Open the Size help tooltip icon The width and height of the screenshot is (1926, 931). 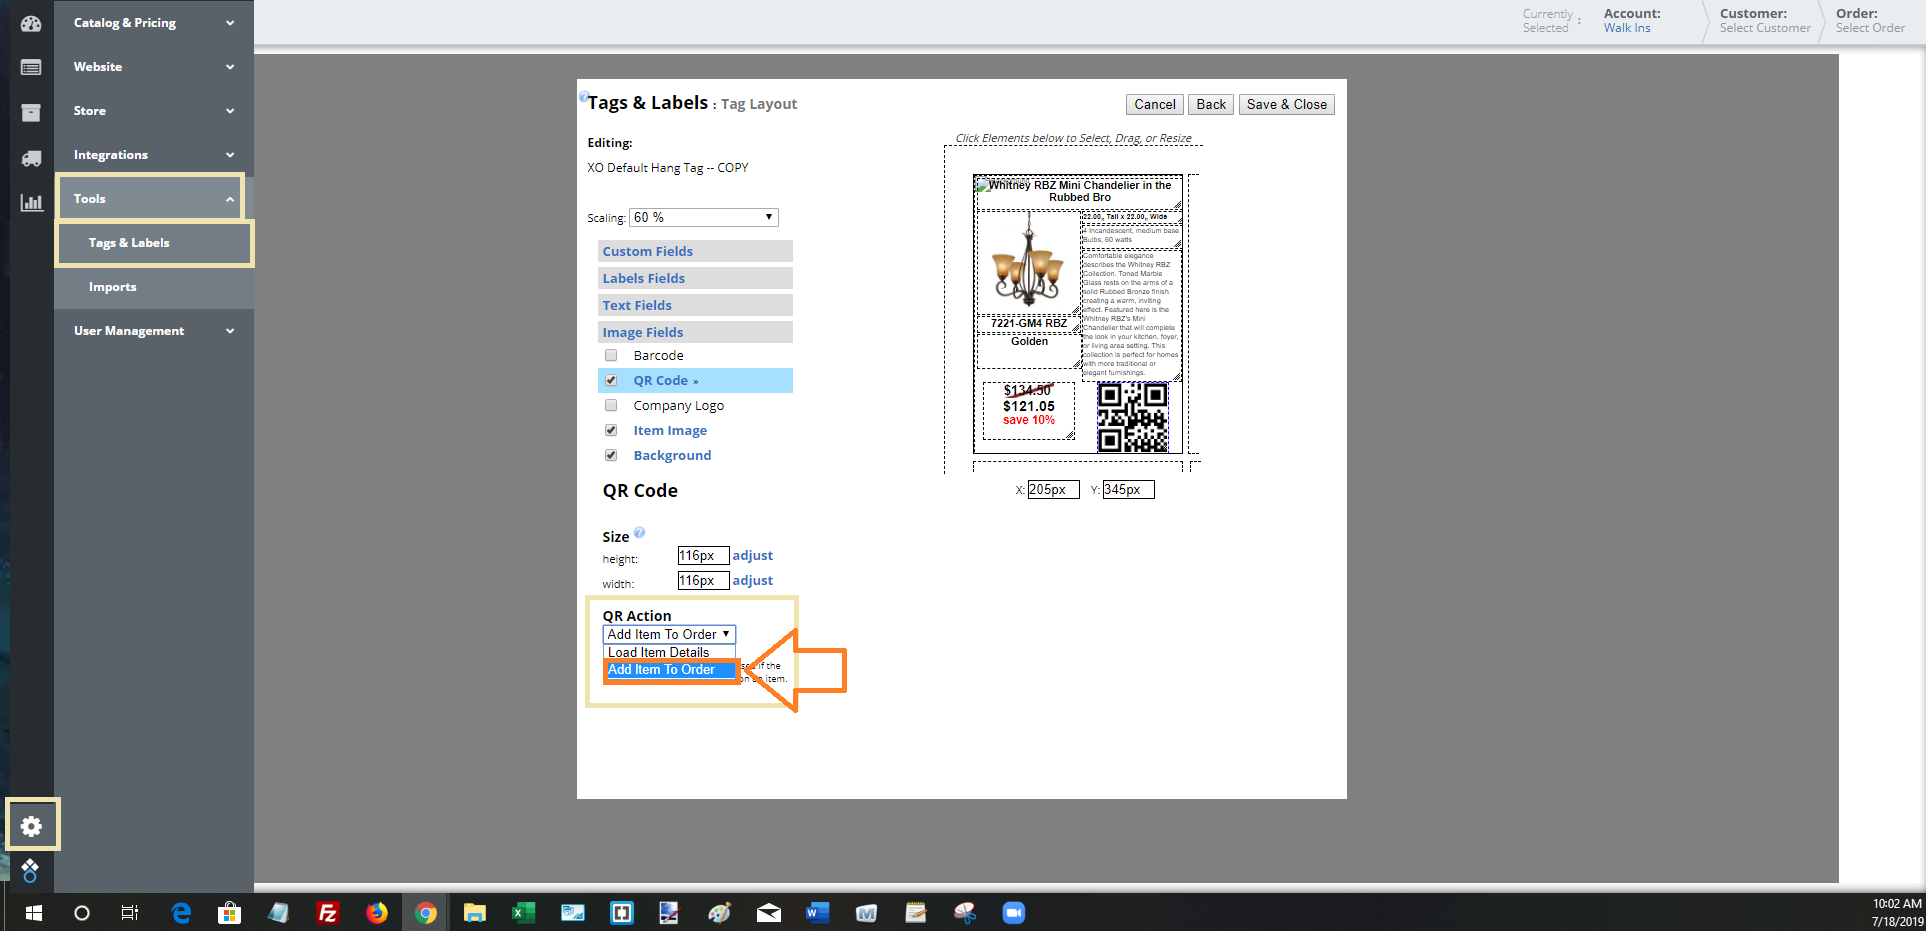coord(639,533)
